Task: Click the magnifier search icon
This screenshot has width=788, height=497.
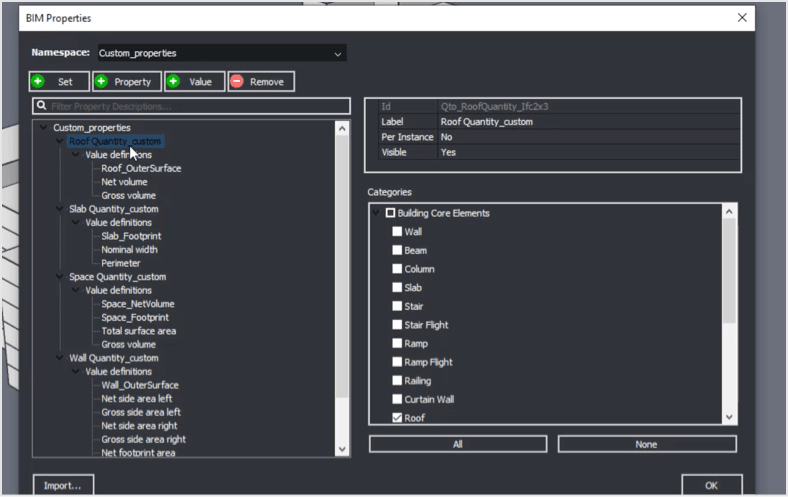Action: [x=42, y=106]
